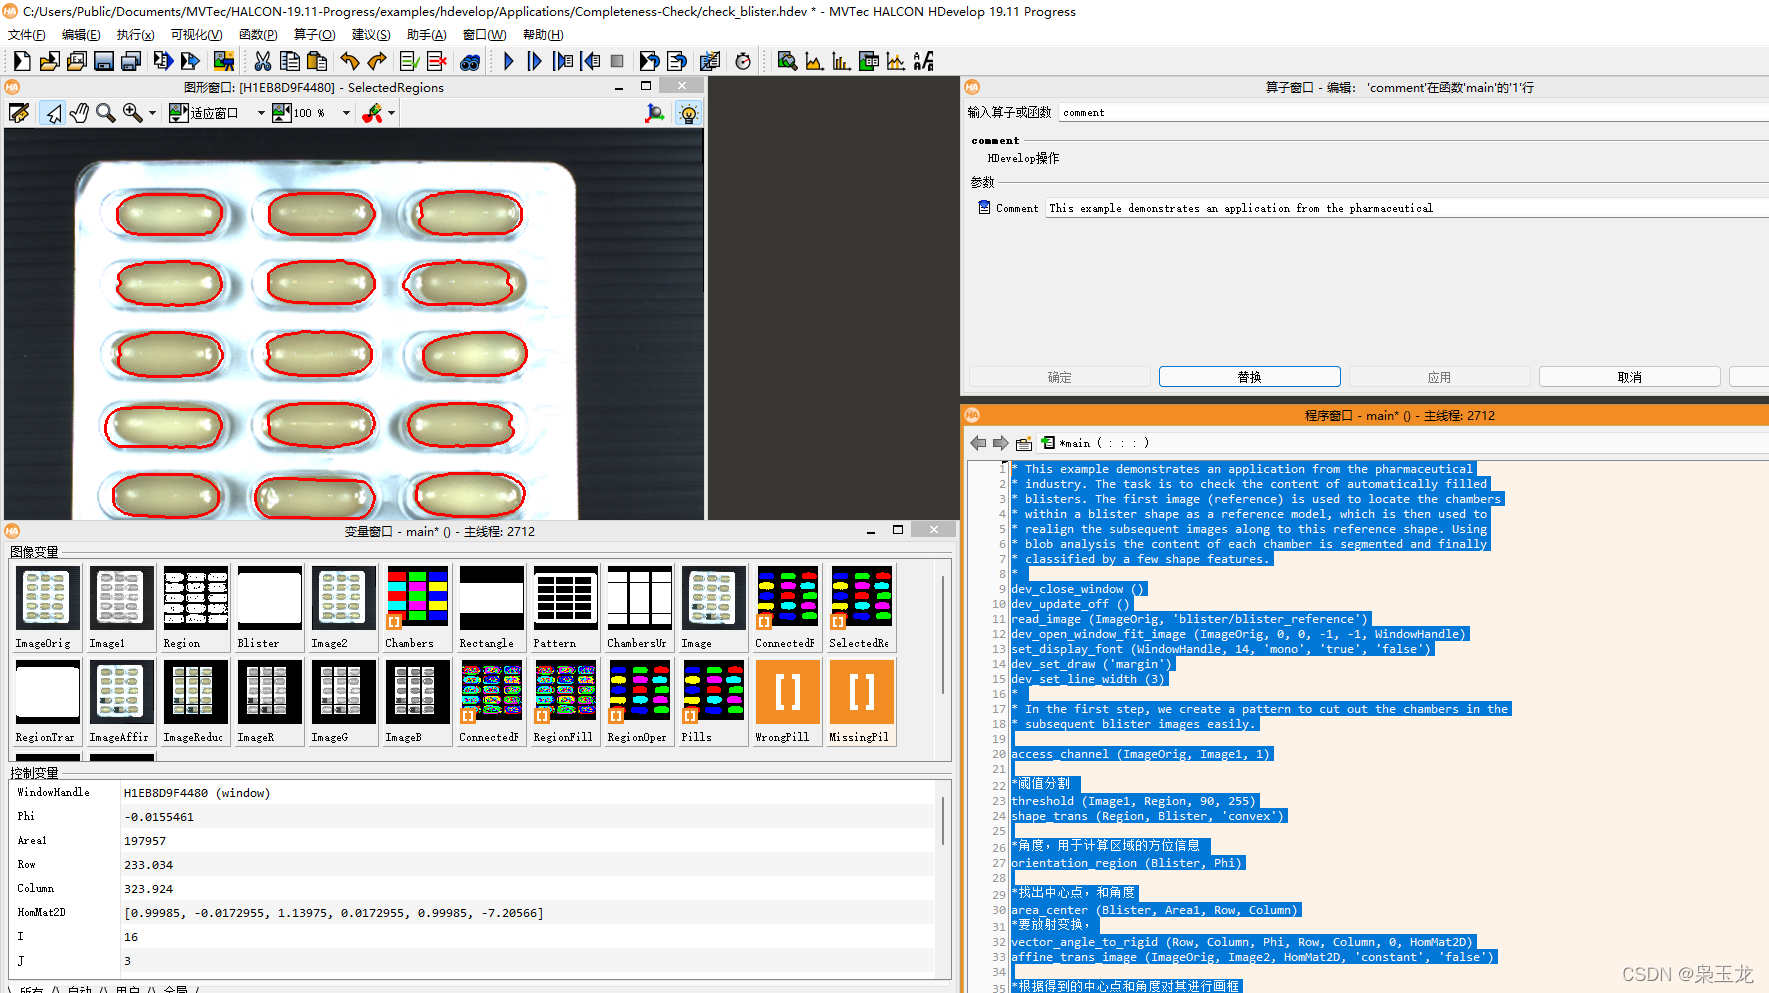1769x993 pixels.
Task: Open the 算子(O) menu
Action: coord(315,35)
